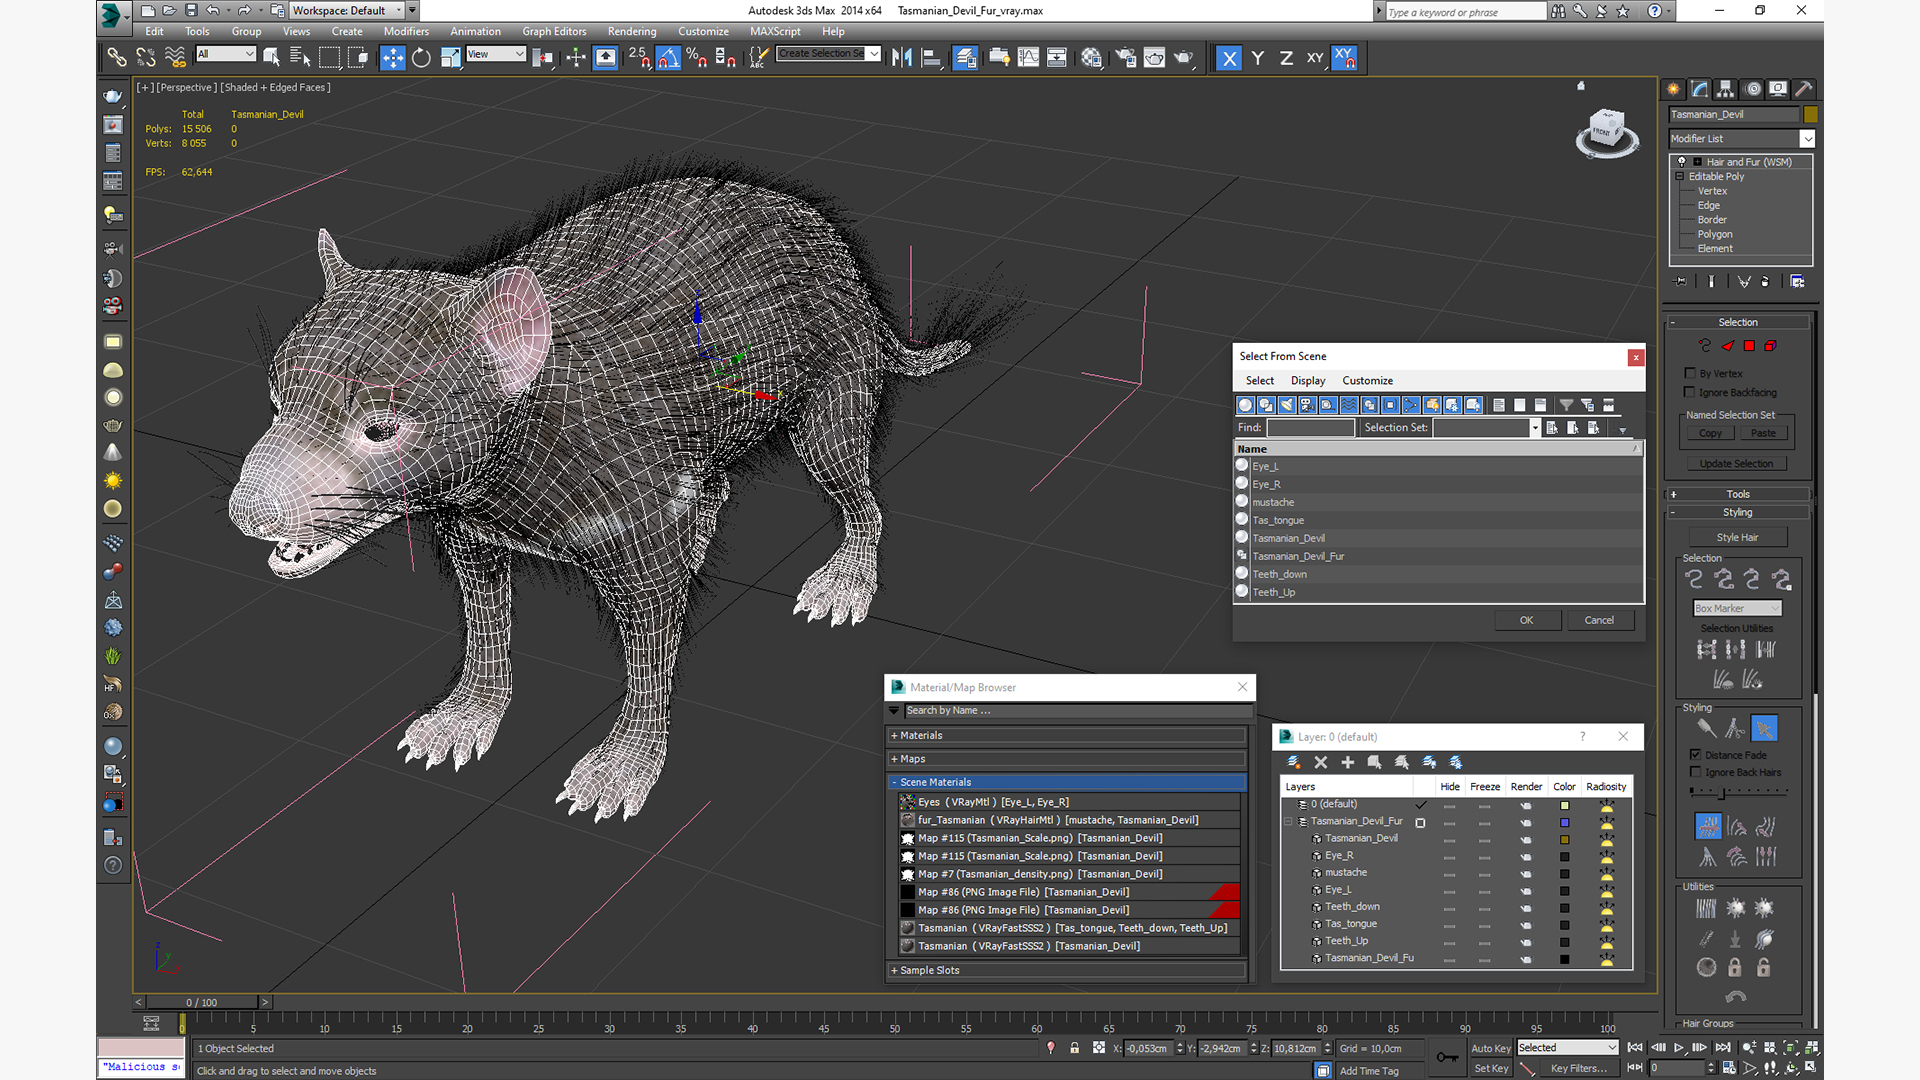
Task: Open the View reference coordinate dropdown
Action: [x=496, y=54]
